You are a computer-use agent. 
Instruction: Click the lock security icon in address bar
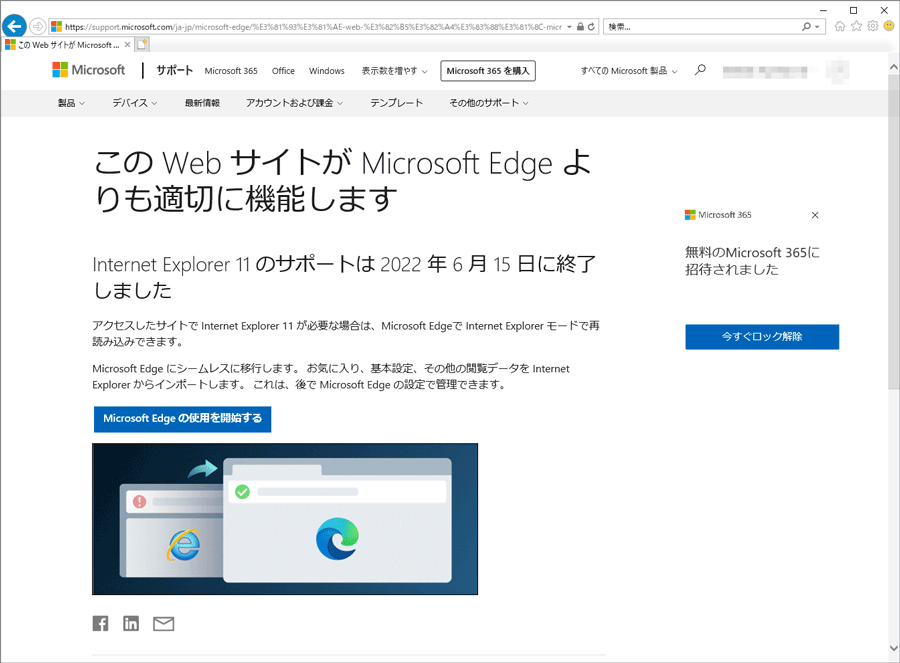[x=580, y=26]
